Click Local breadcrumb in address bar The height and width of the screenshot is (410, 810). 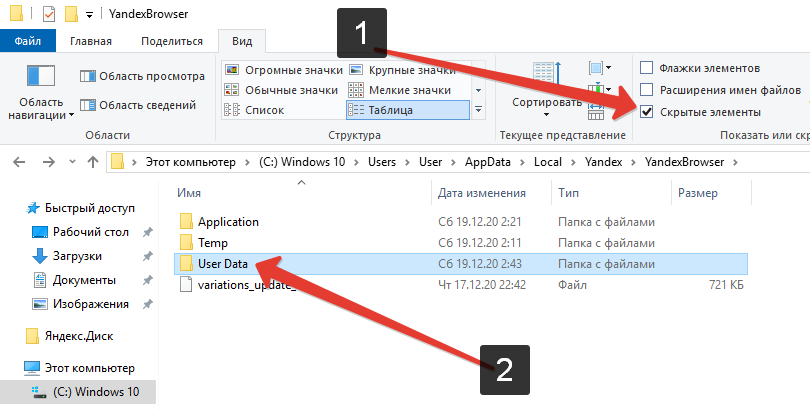[x=548, y=162]
